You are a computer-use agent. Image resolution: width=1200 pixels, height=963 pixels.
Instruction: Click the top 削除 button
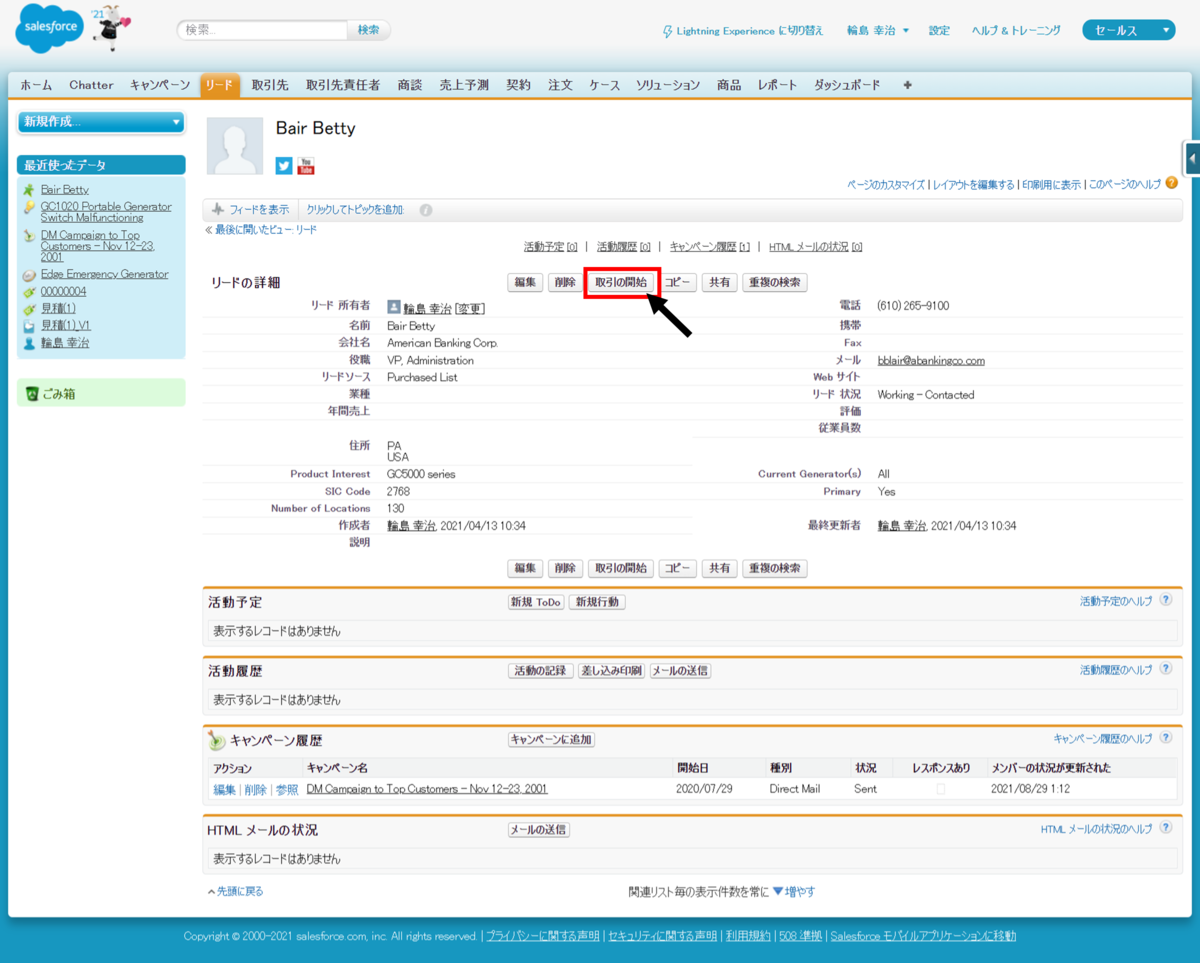coord(565,283)
